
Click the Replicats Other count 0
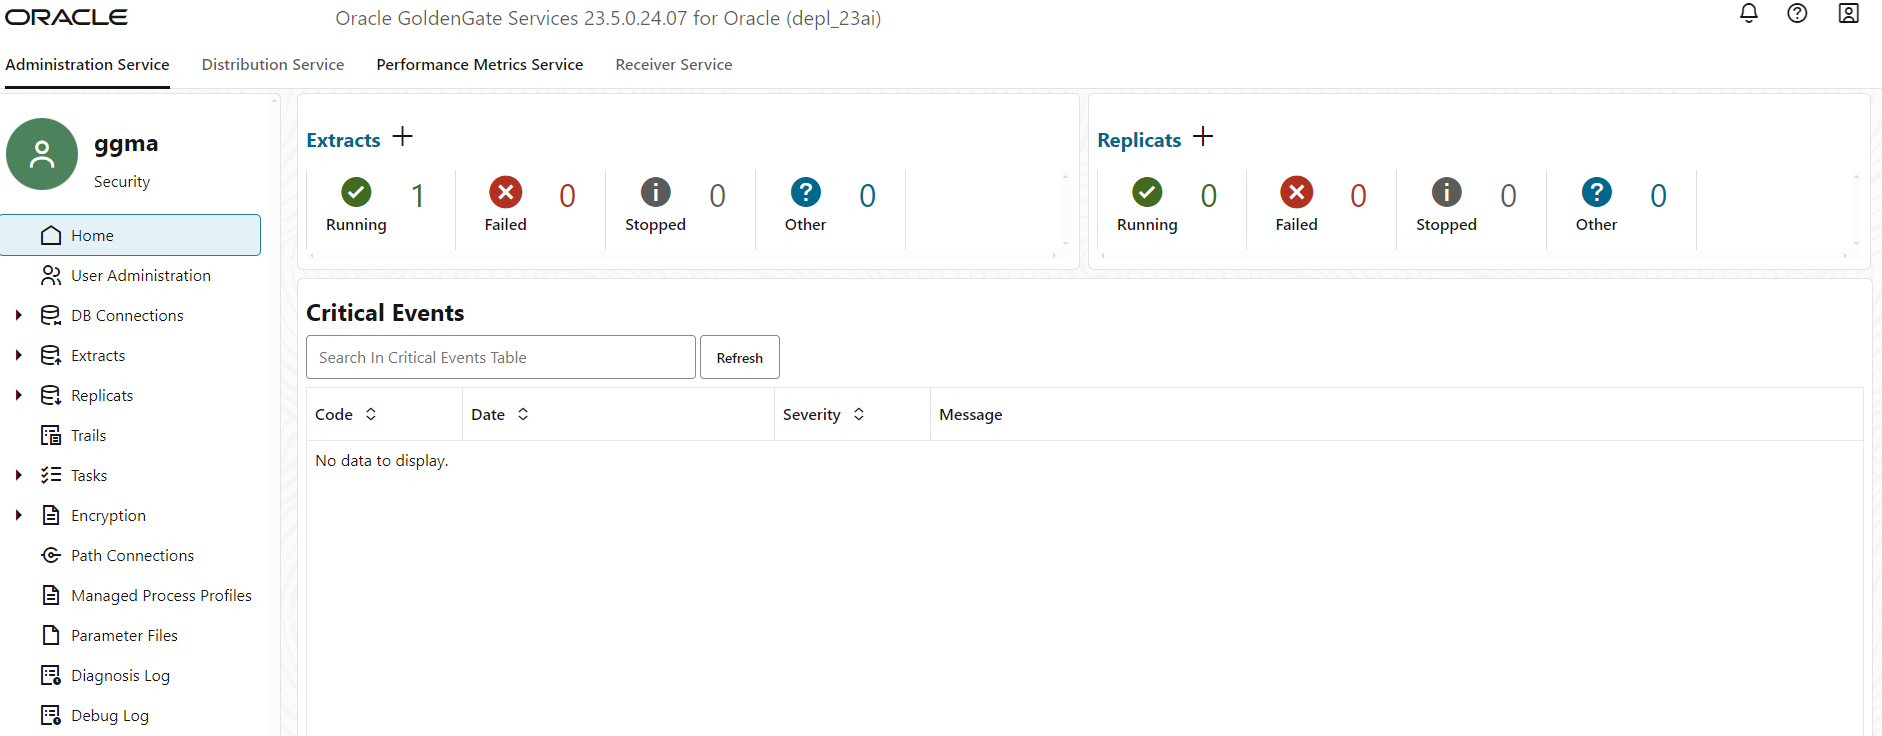[x=1658, y=196]
